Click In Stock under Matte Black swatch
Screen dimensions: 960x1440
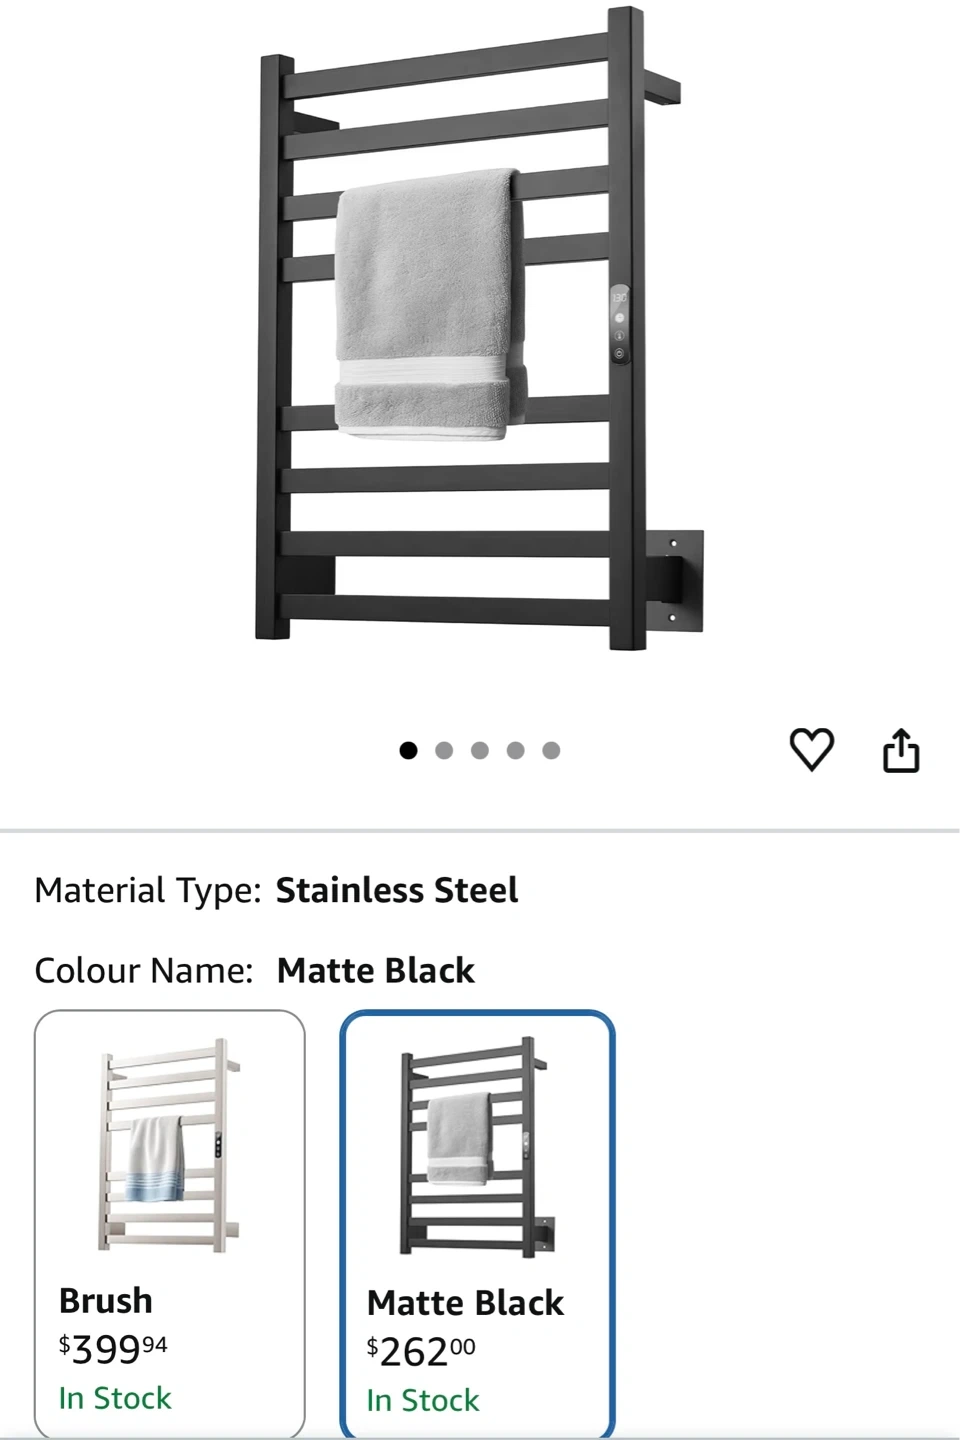tap(423, 1400)
